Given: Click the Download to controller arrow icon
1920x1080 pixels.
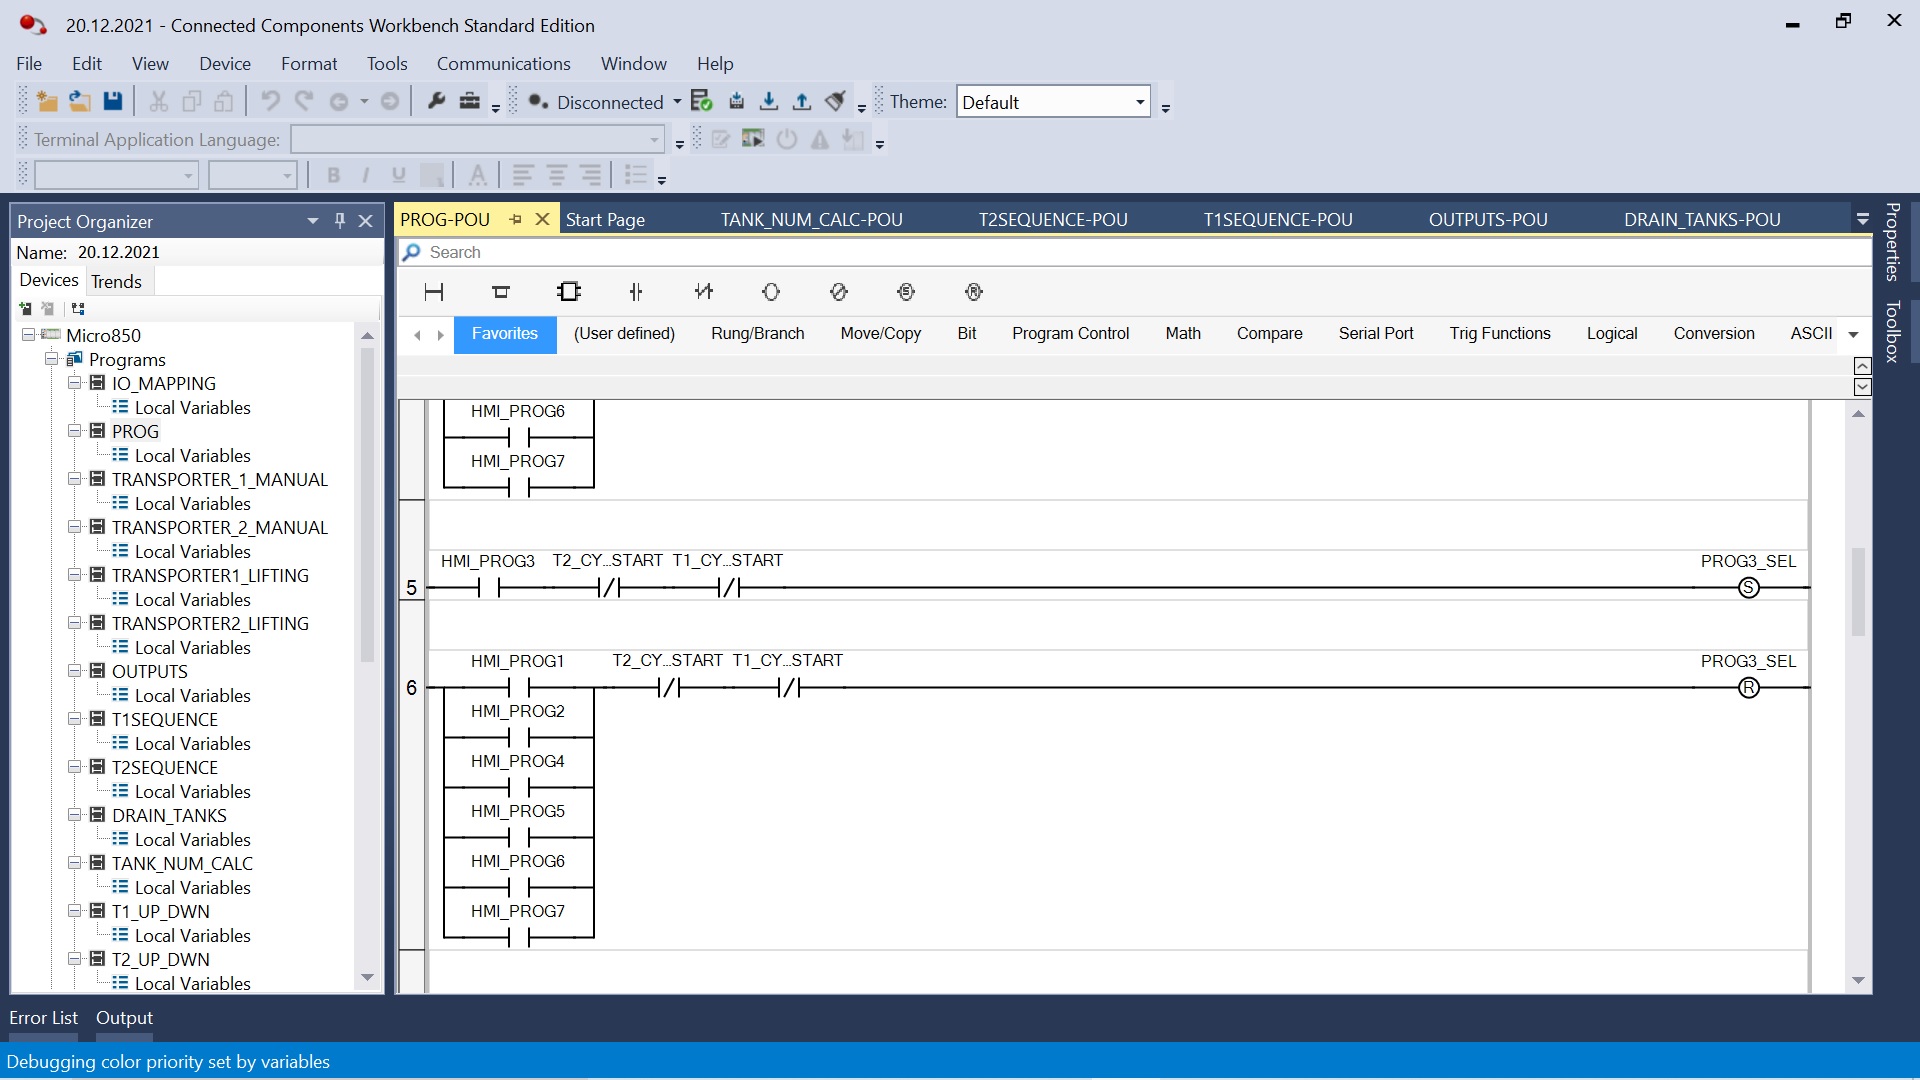Looking at the screenshot, I should (x=769, y=102).
